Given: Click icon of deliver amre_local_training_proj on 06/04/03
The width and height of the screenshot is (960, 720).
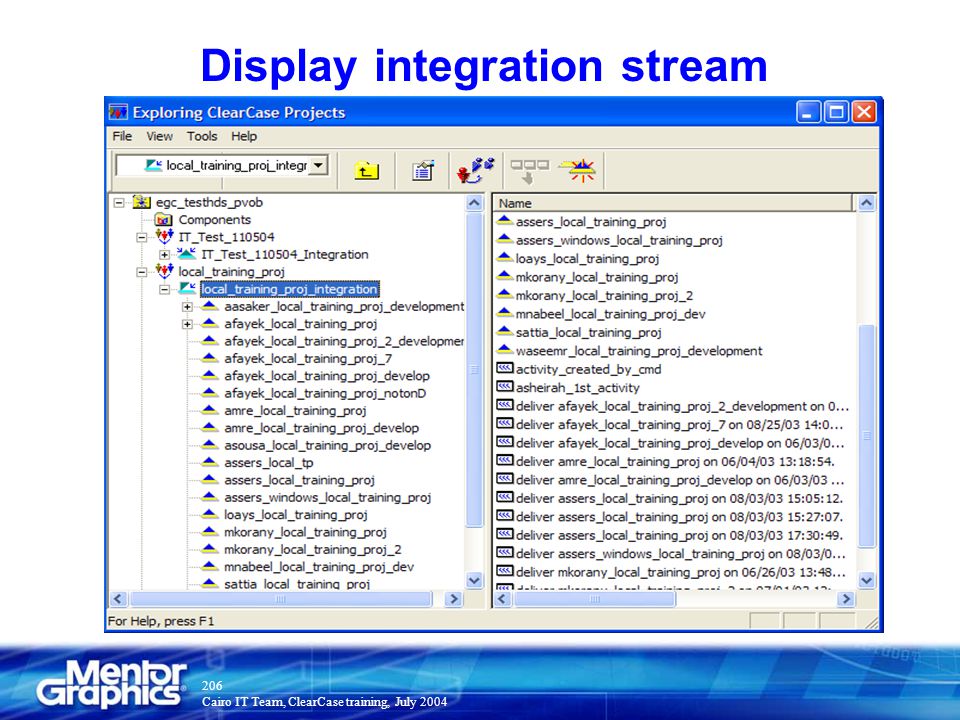Looking at the screenshot, I should click(x=504, y=460).
